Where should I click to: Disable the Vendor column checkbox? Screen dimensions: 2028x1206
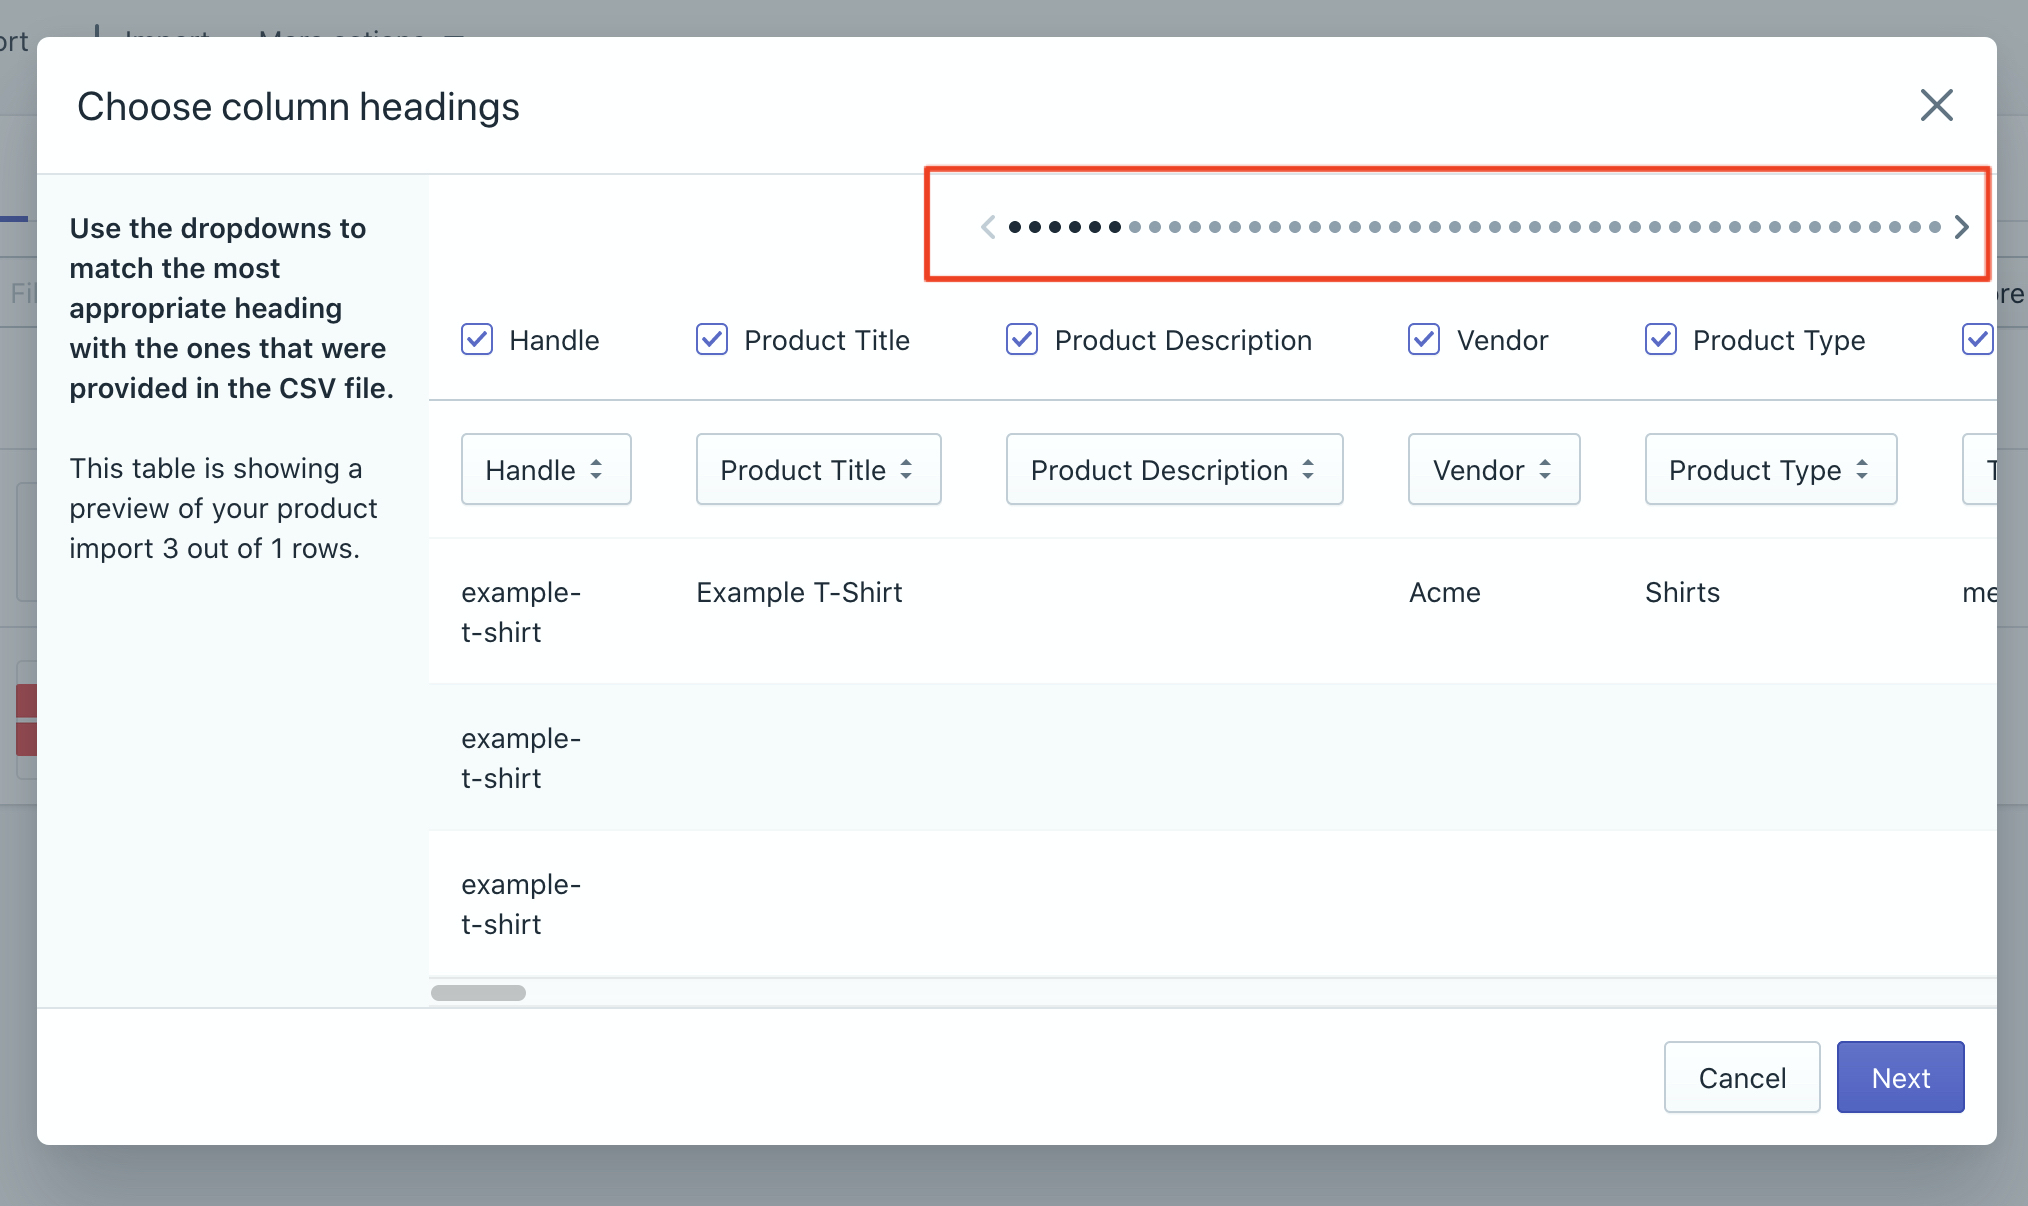pos(1424,340)
